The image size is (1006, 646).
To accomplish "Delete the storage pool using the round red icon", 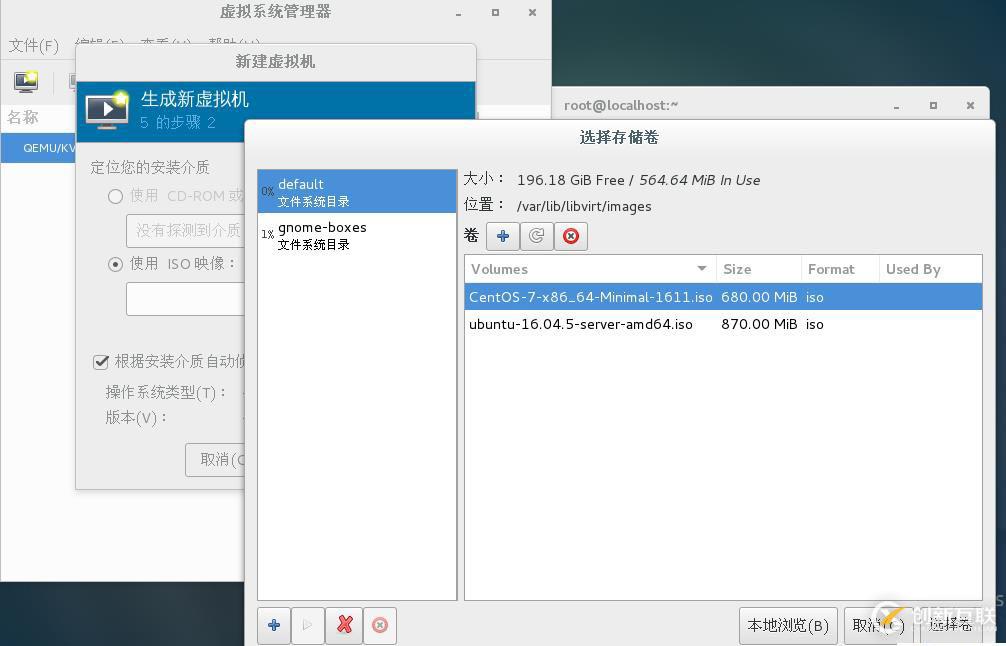I will [x=380, y=625].
